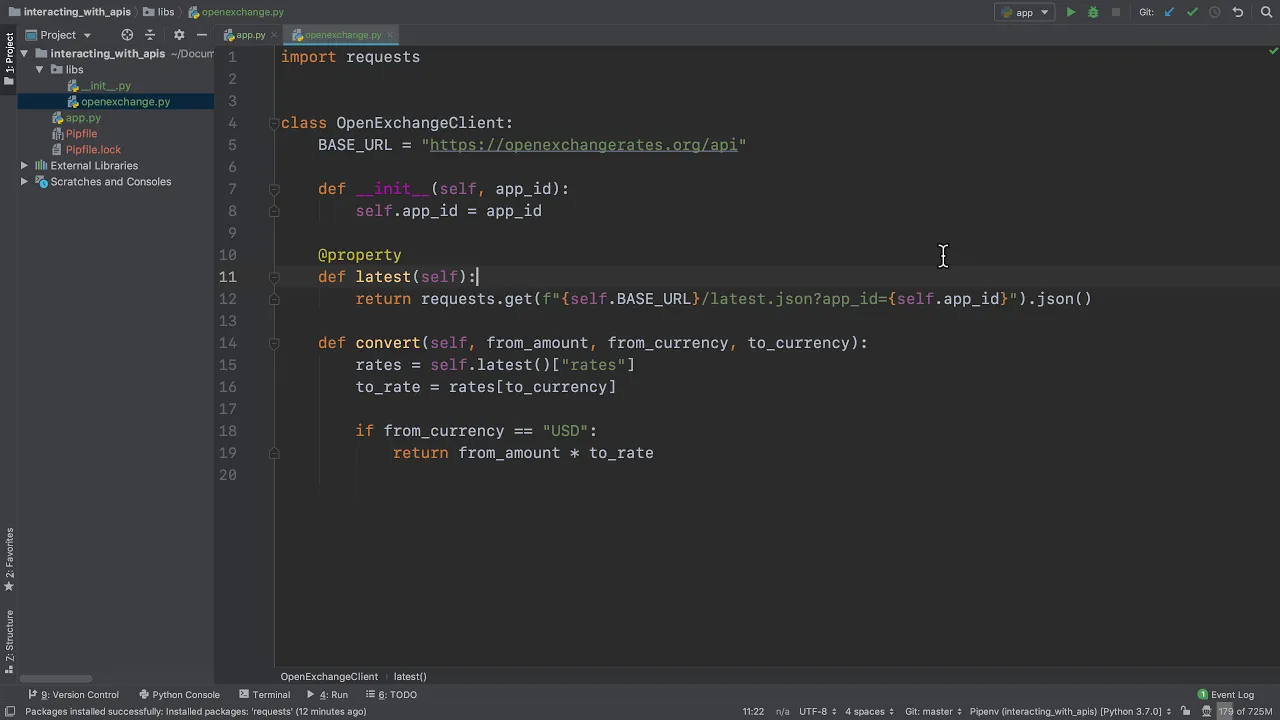Image resolution: width=1280 pixels, height=720 pixels.
Task: Open the app run configuration dropdown
Action: tap(1024, 12)
